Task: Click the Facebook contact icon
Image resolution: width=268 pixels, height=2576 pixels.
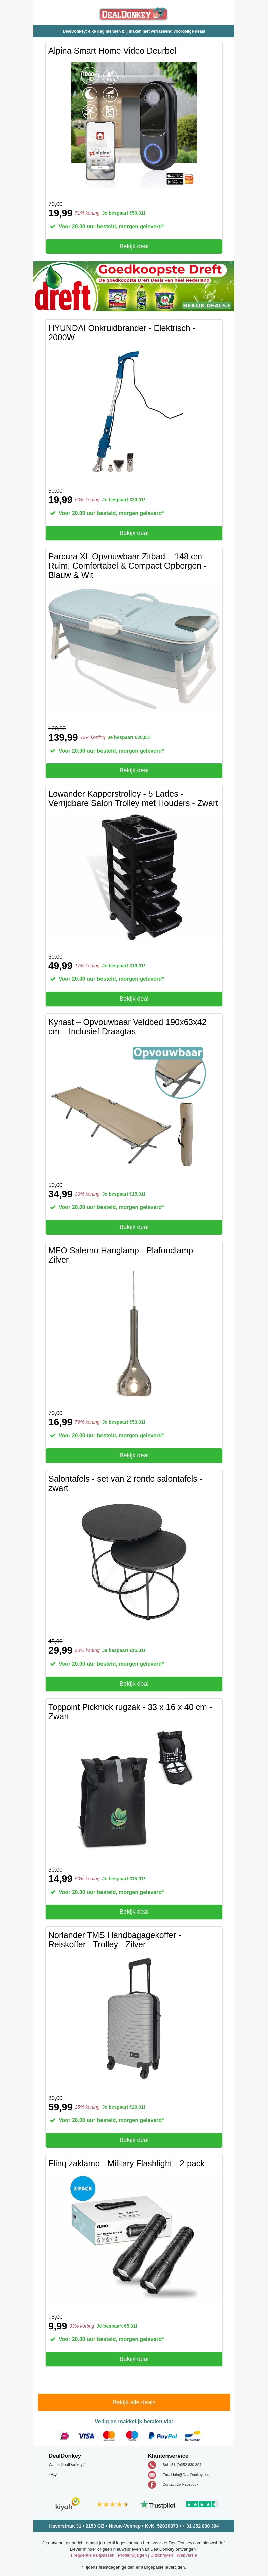Action: click(x=152, y=2484)
